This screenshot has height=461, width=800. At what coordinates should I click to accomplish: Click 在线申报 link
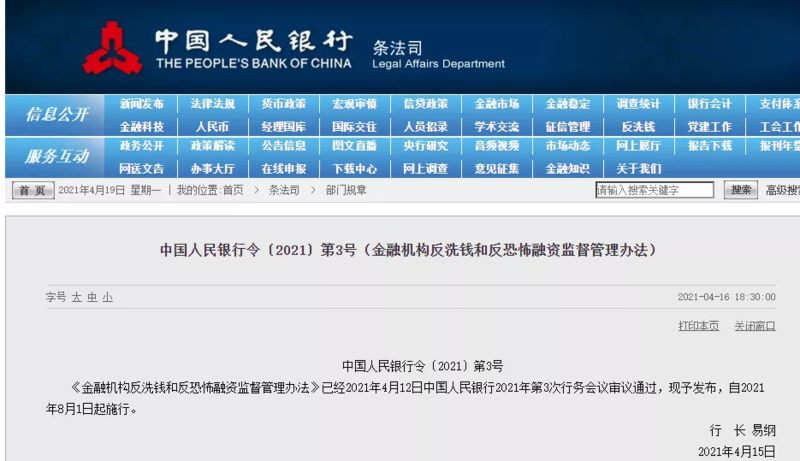coord(284,168)
